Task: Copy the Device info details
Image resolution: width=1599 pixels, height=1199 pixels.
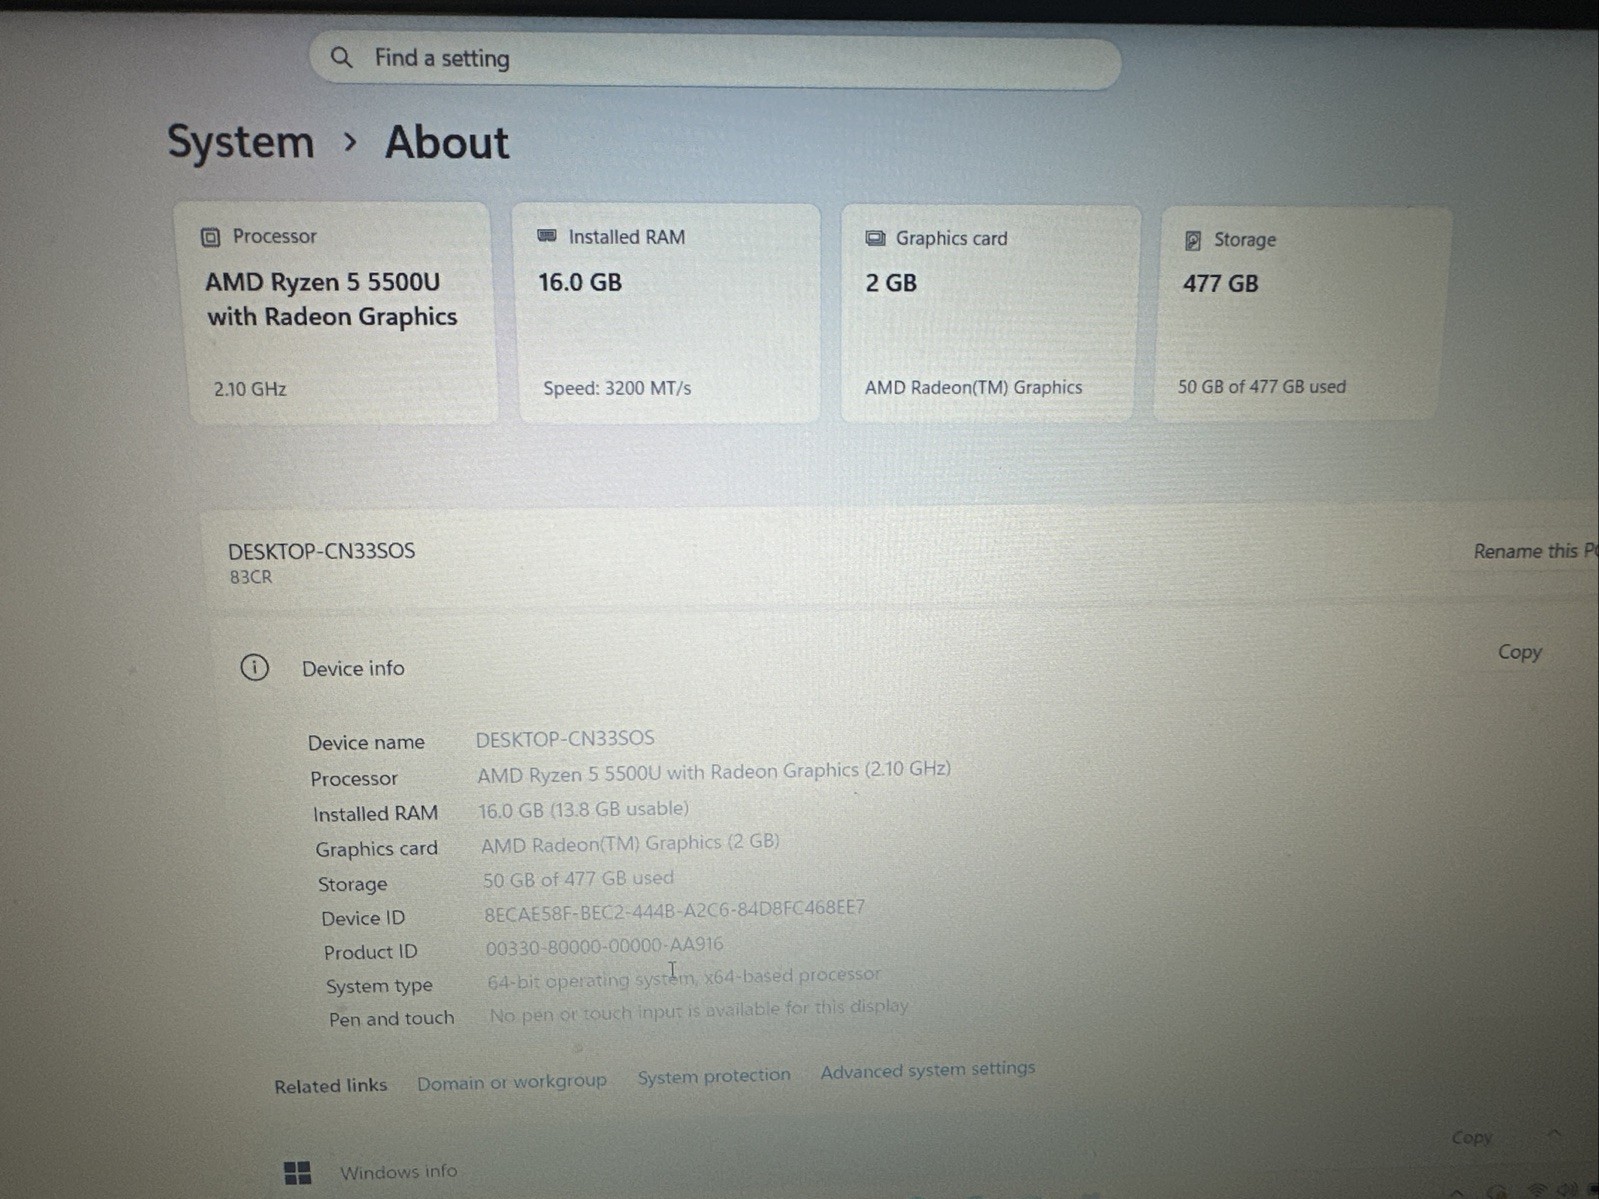Action: click(x=1519, y=652)
